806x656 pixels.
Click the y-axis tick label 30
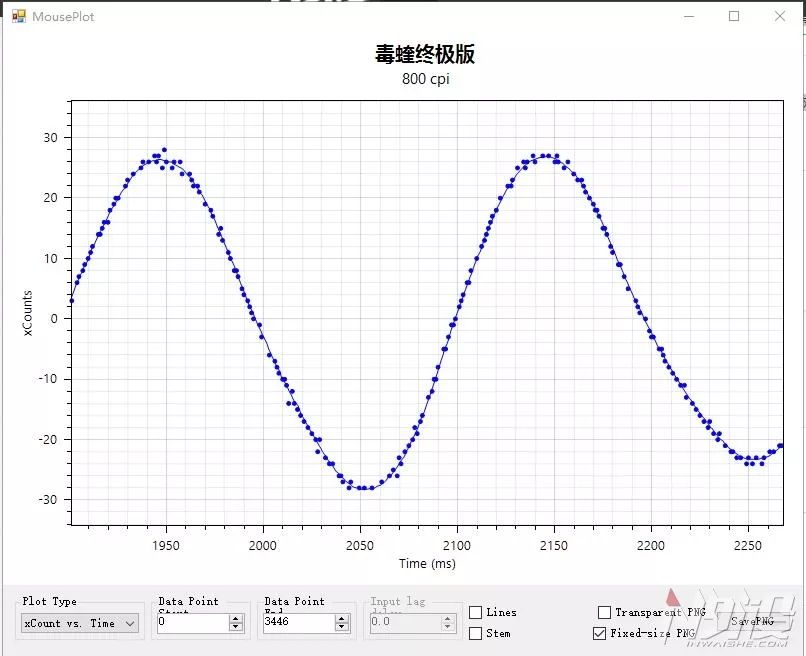pyautogui.click(x=50, y=137)
